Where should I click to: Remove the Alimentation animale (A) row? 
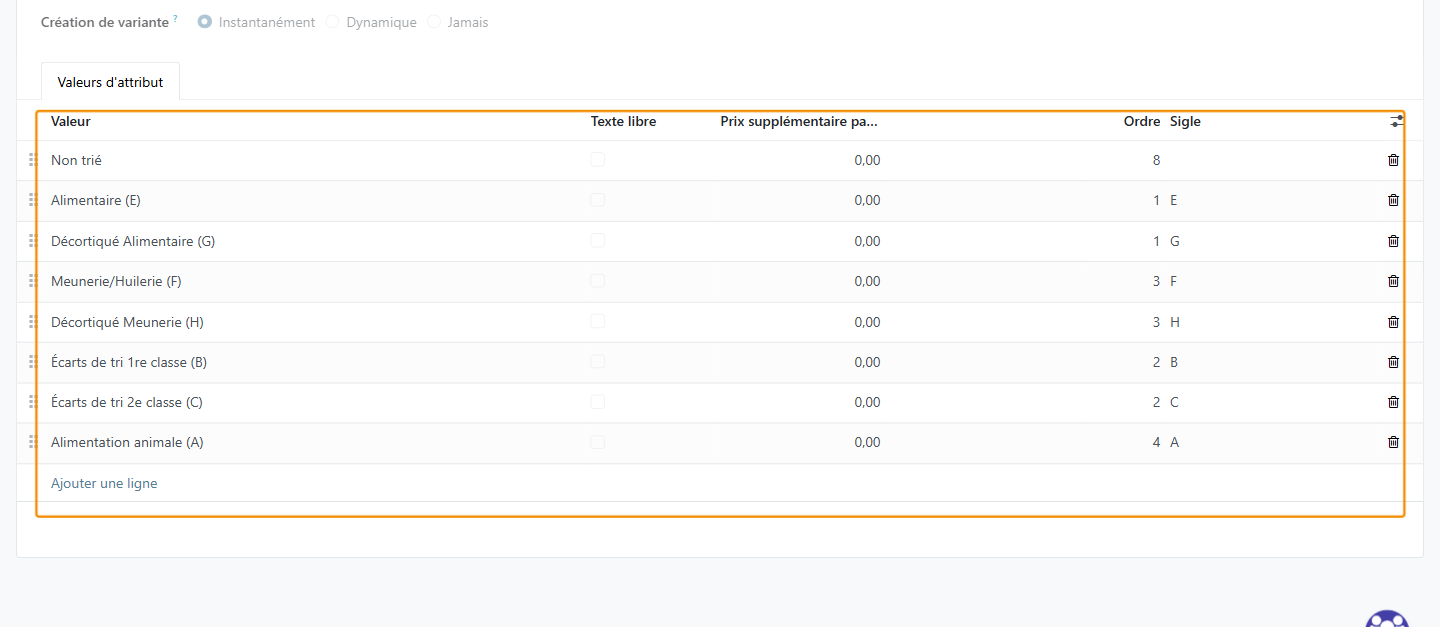[1393, 442]
